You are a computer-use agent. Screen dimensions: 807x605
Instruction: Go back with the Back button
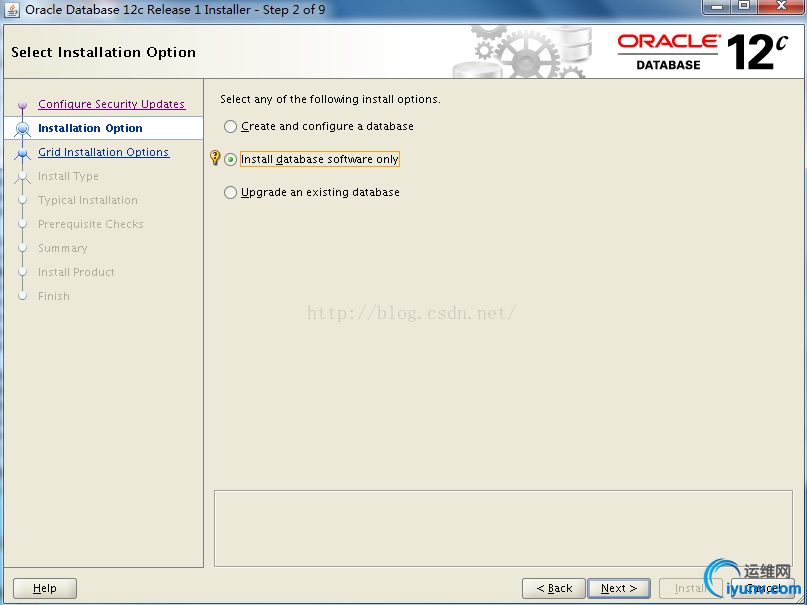pos(554,588)
